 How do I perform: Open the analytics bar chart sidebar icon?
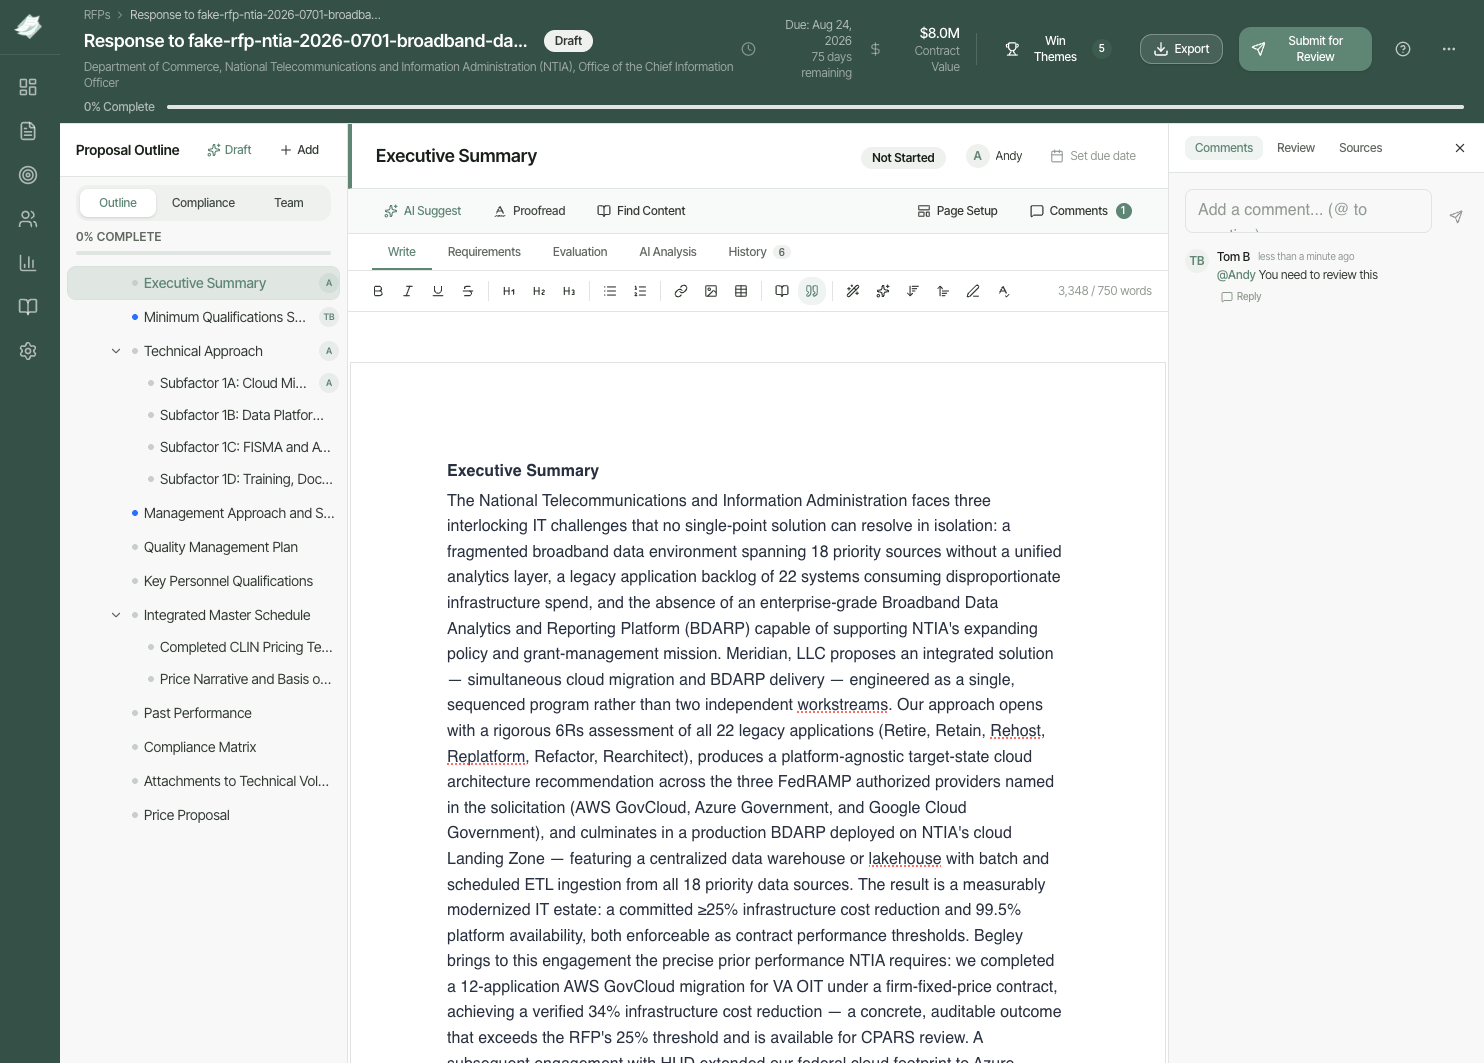[x=28, y=263]
